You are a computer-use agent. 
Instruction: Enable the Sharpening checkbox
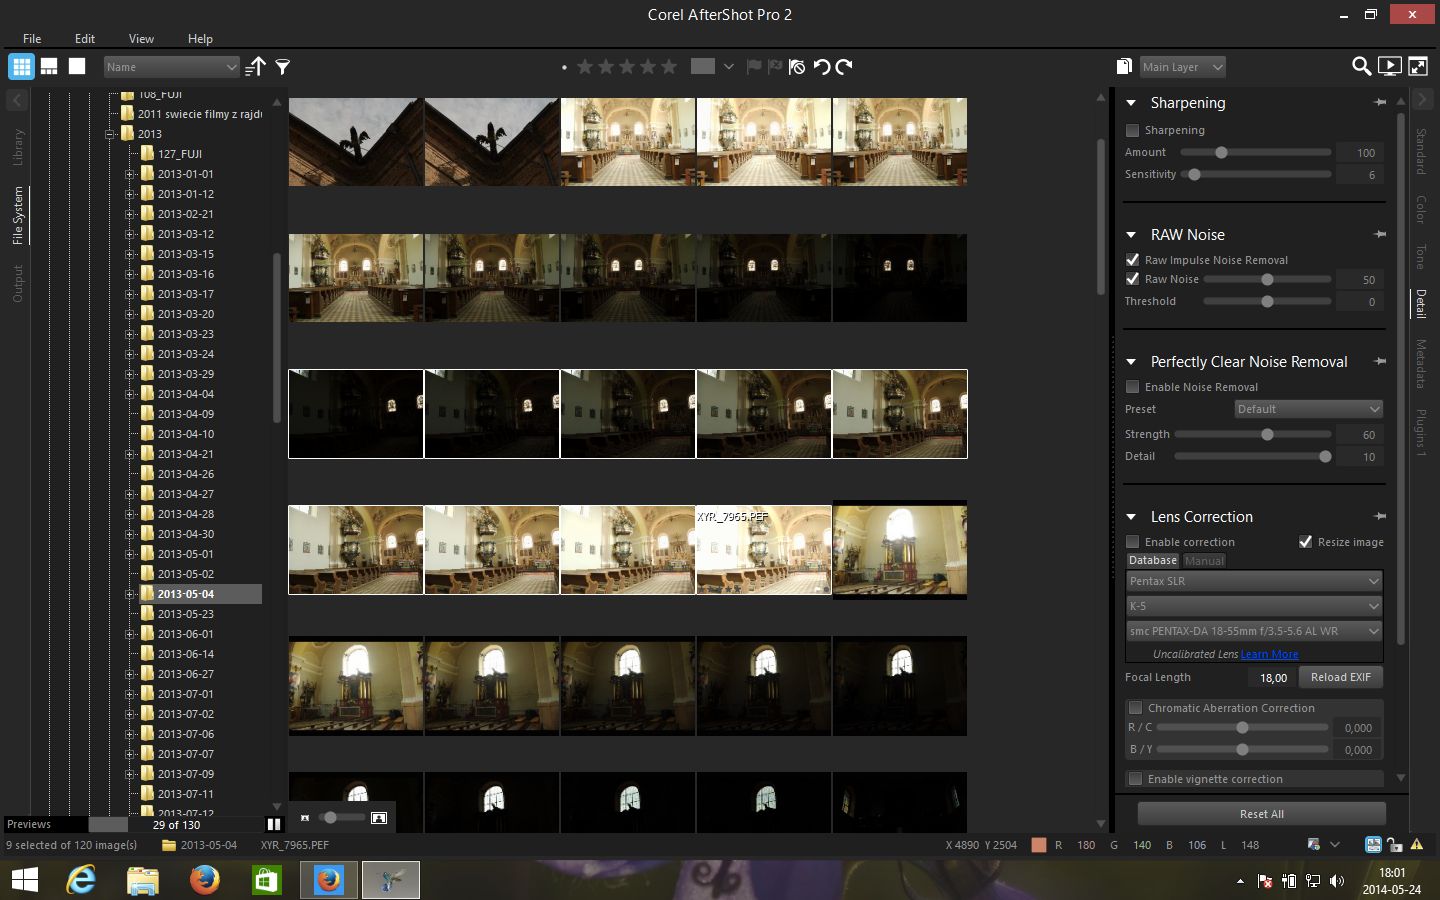[1133, 130]
